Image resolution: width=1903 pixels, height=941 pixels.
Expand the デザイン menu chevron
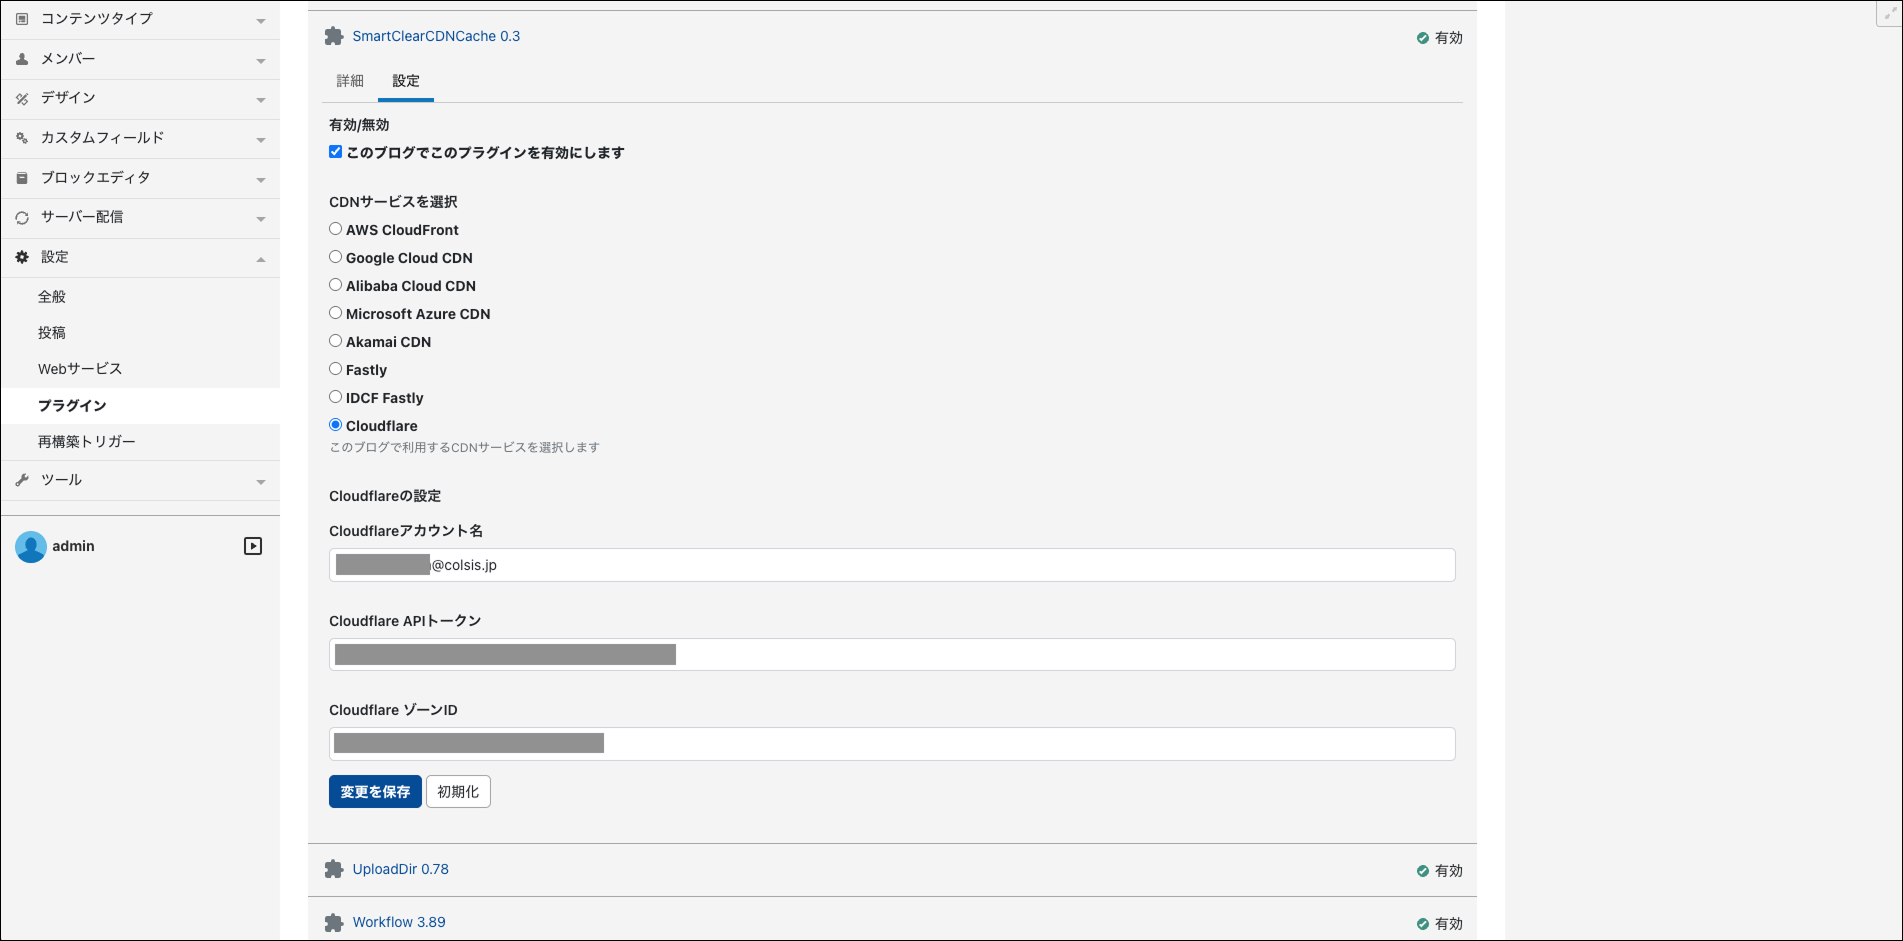pos(261,99)
